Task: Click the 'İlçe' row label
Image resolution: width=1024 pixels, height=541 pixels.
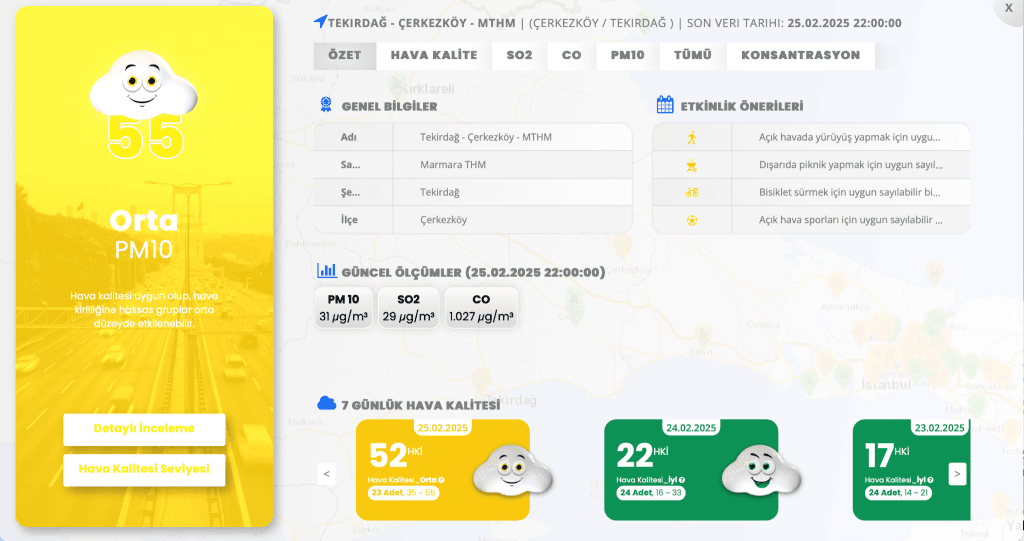Action: [x=349, y=220]
